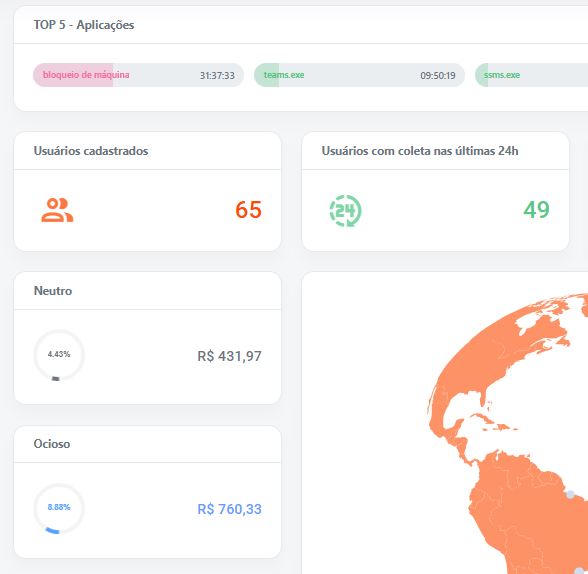
Task: Click the Ocioso card title
Action: 52,444
